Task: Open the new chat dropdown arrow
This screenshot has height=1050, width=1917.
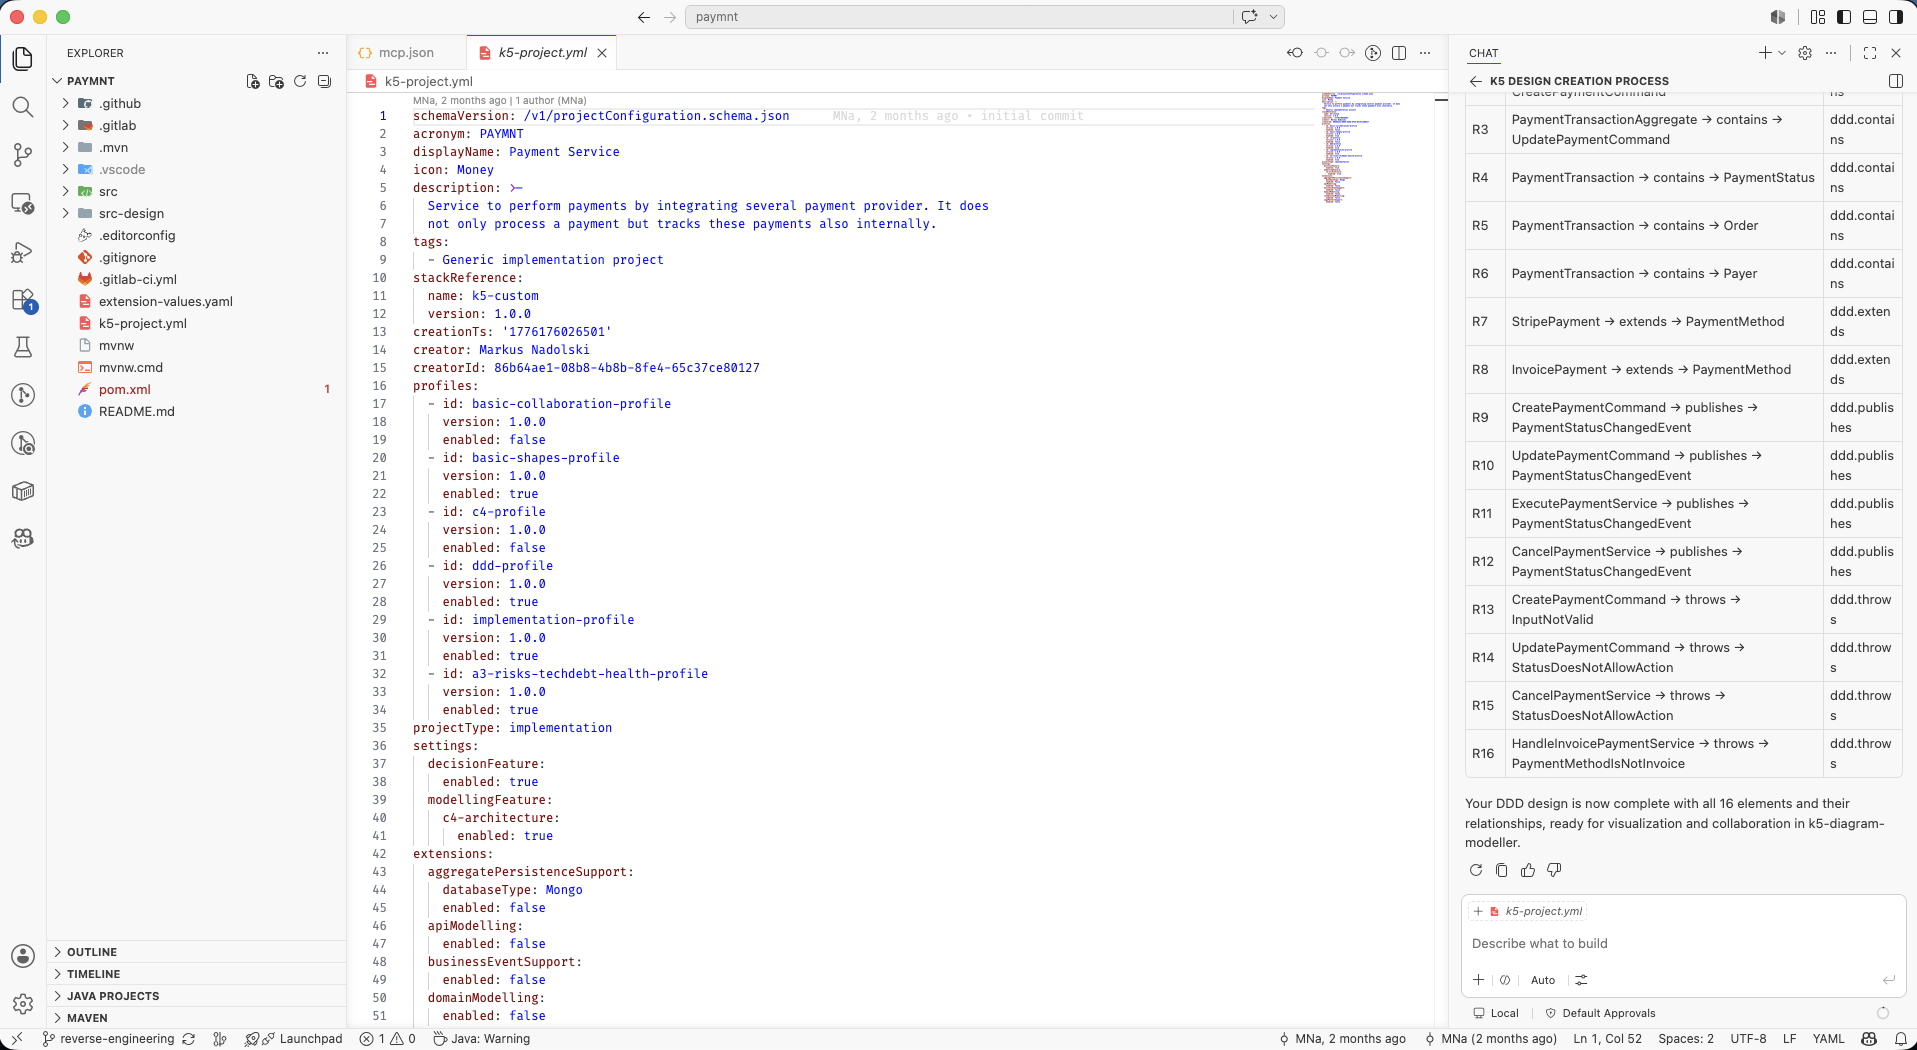Action: pyautogui.click(x=1781, y=53)
